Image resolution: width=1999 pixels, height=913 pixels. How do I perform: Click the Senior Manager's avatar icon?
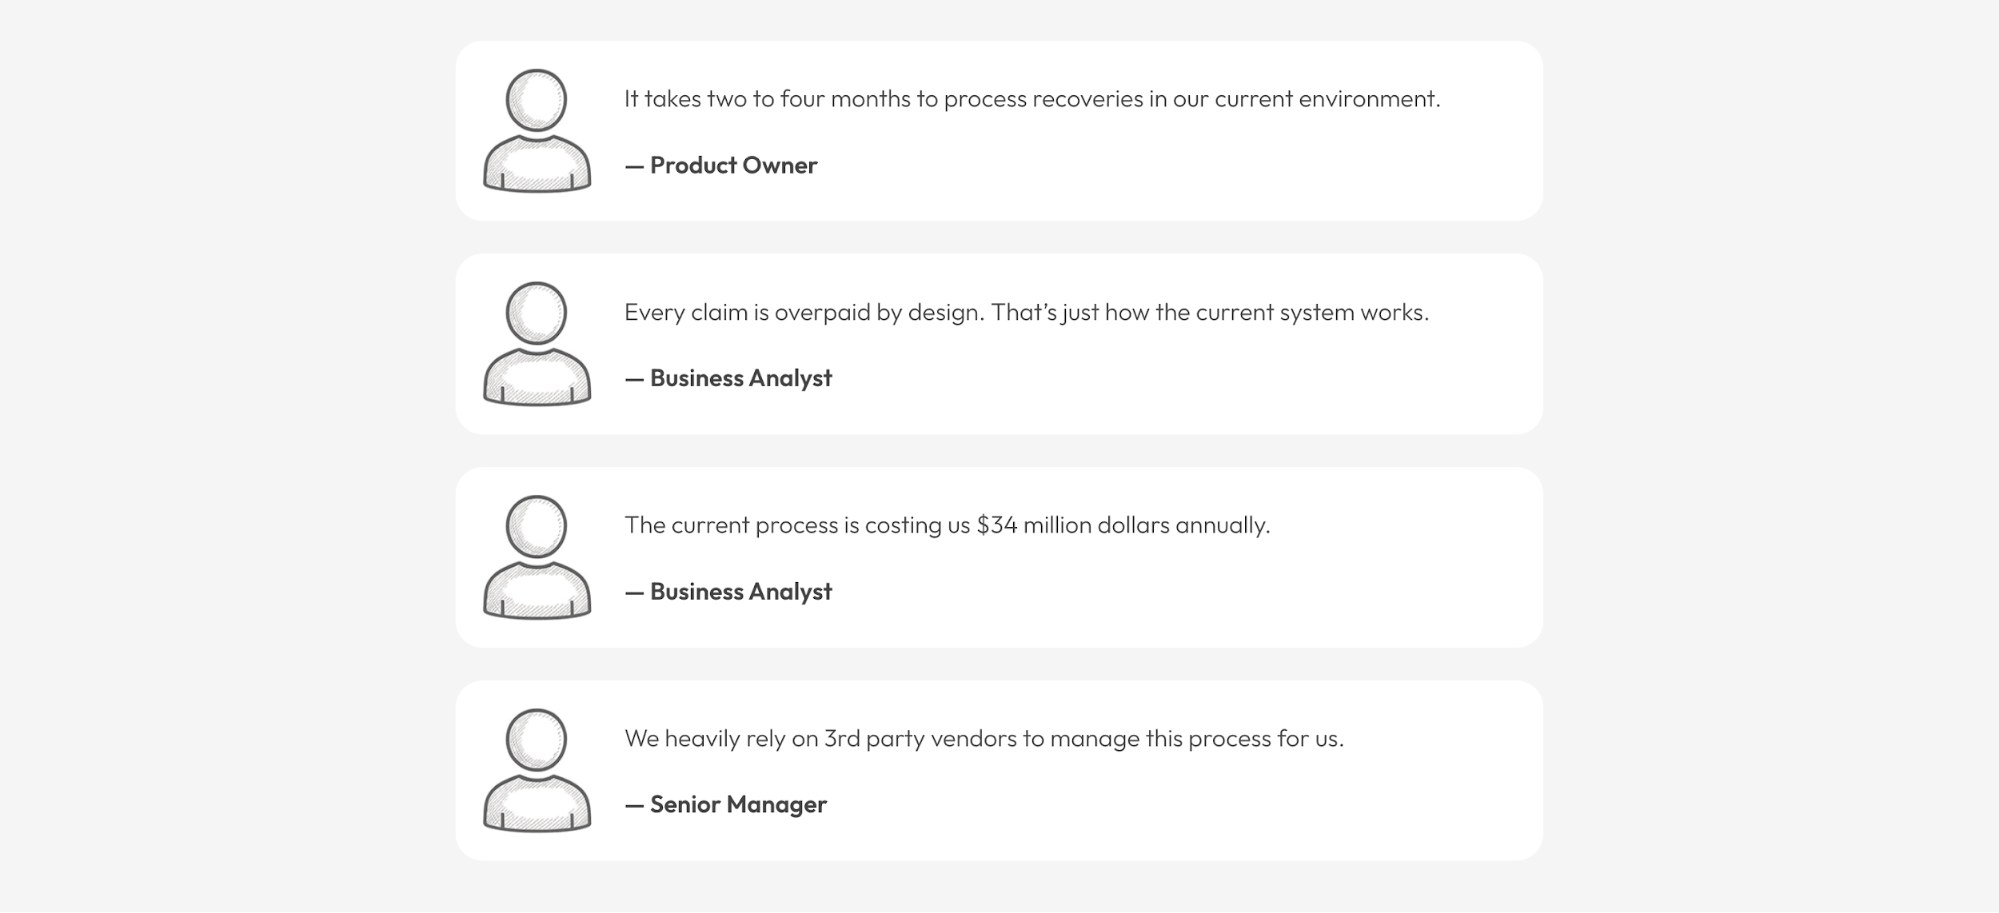[537, 770]
